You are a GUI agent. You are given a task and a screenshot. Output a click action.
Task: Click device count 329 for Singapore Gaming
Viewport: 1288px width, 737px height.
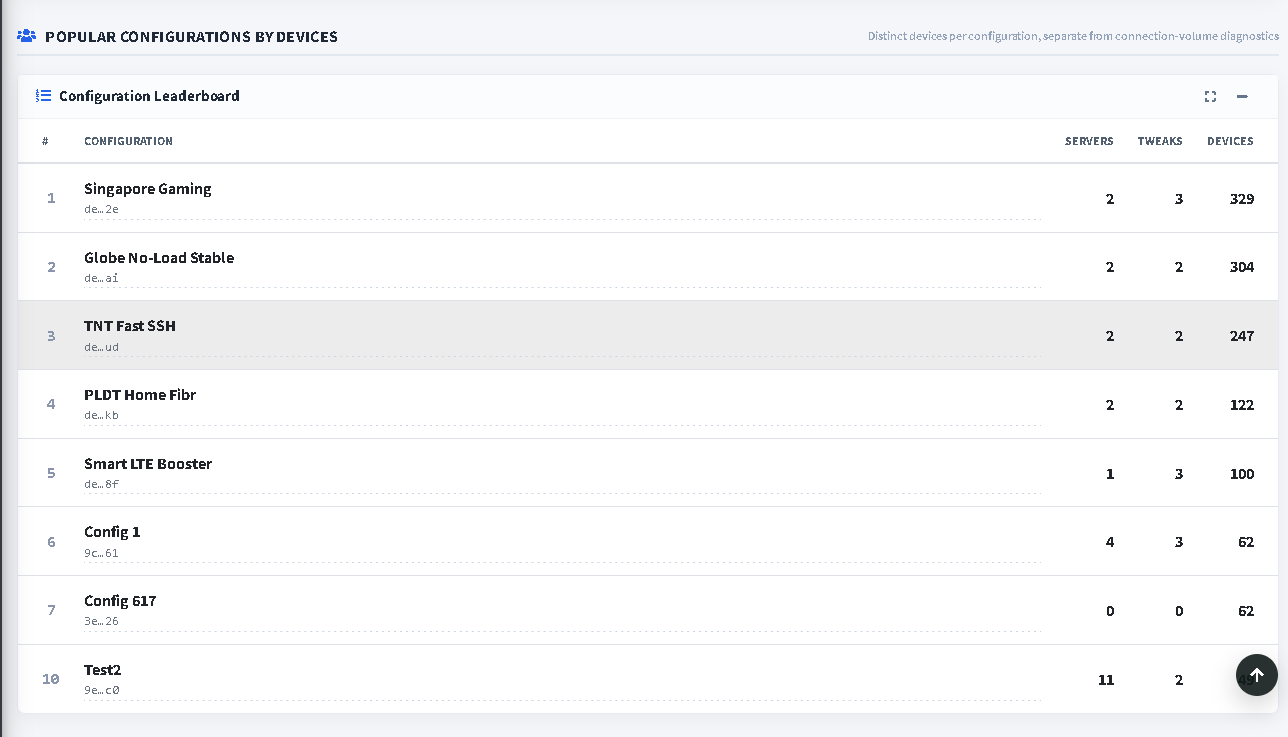1242,198
